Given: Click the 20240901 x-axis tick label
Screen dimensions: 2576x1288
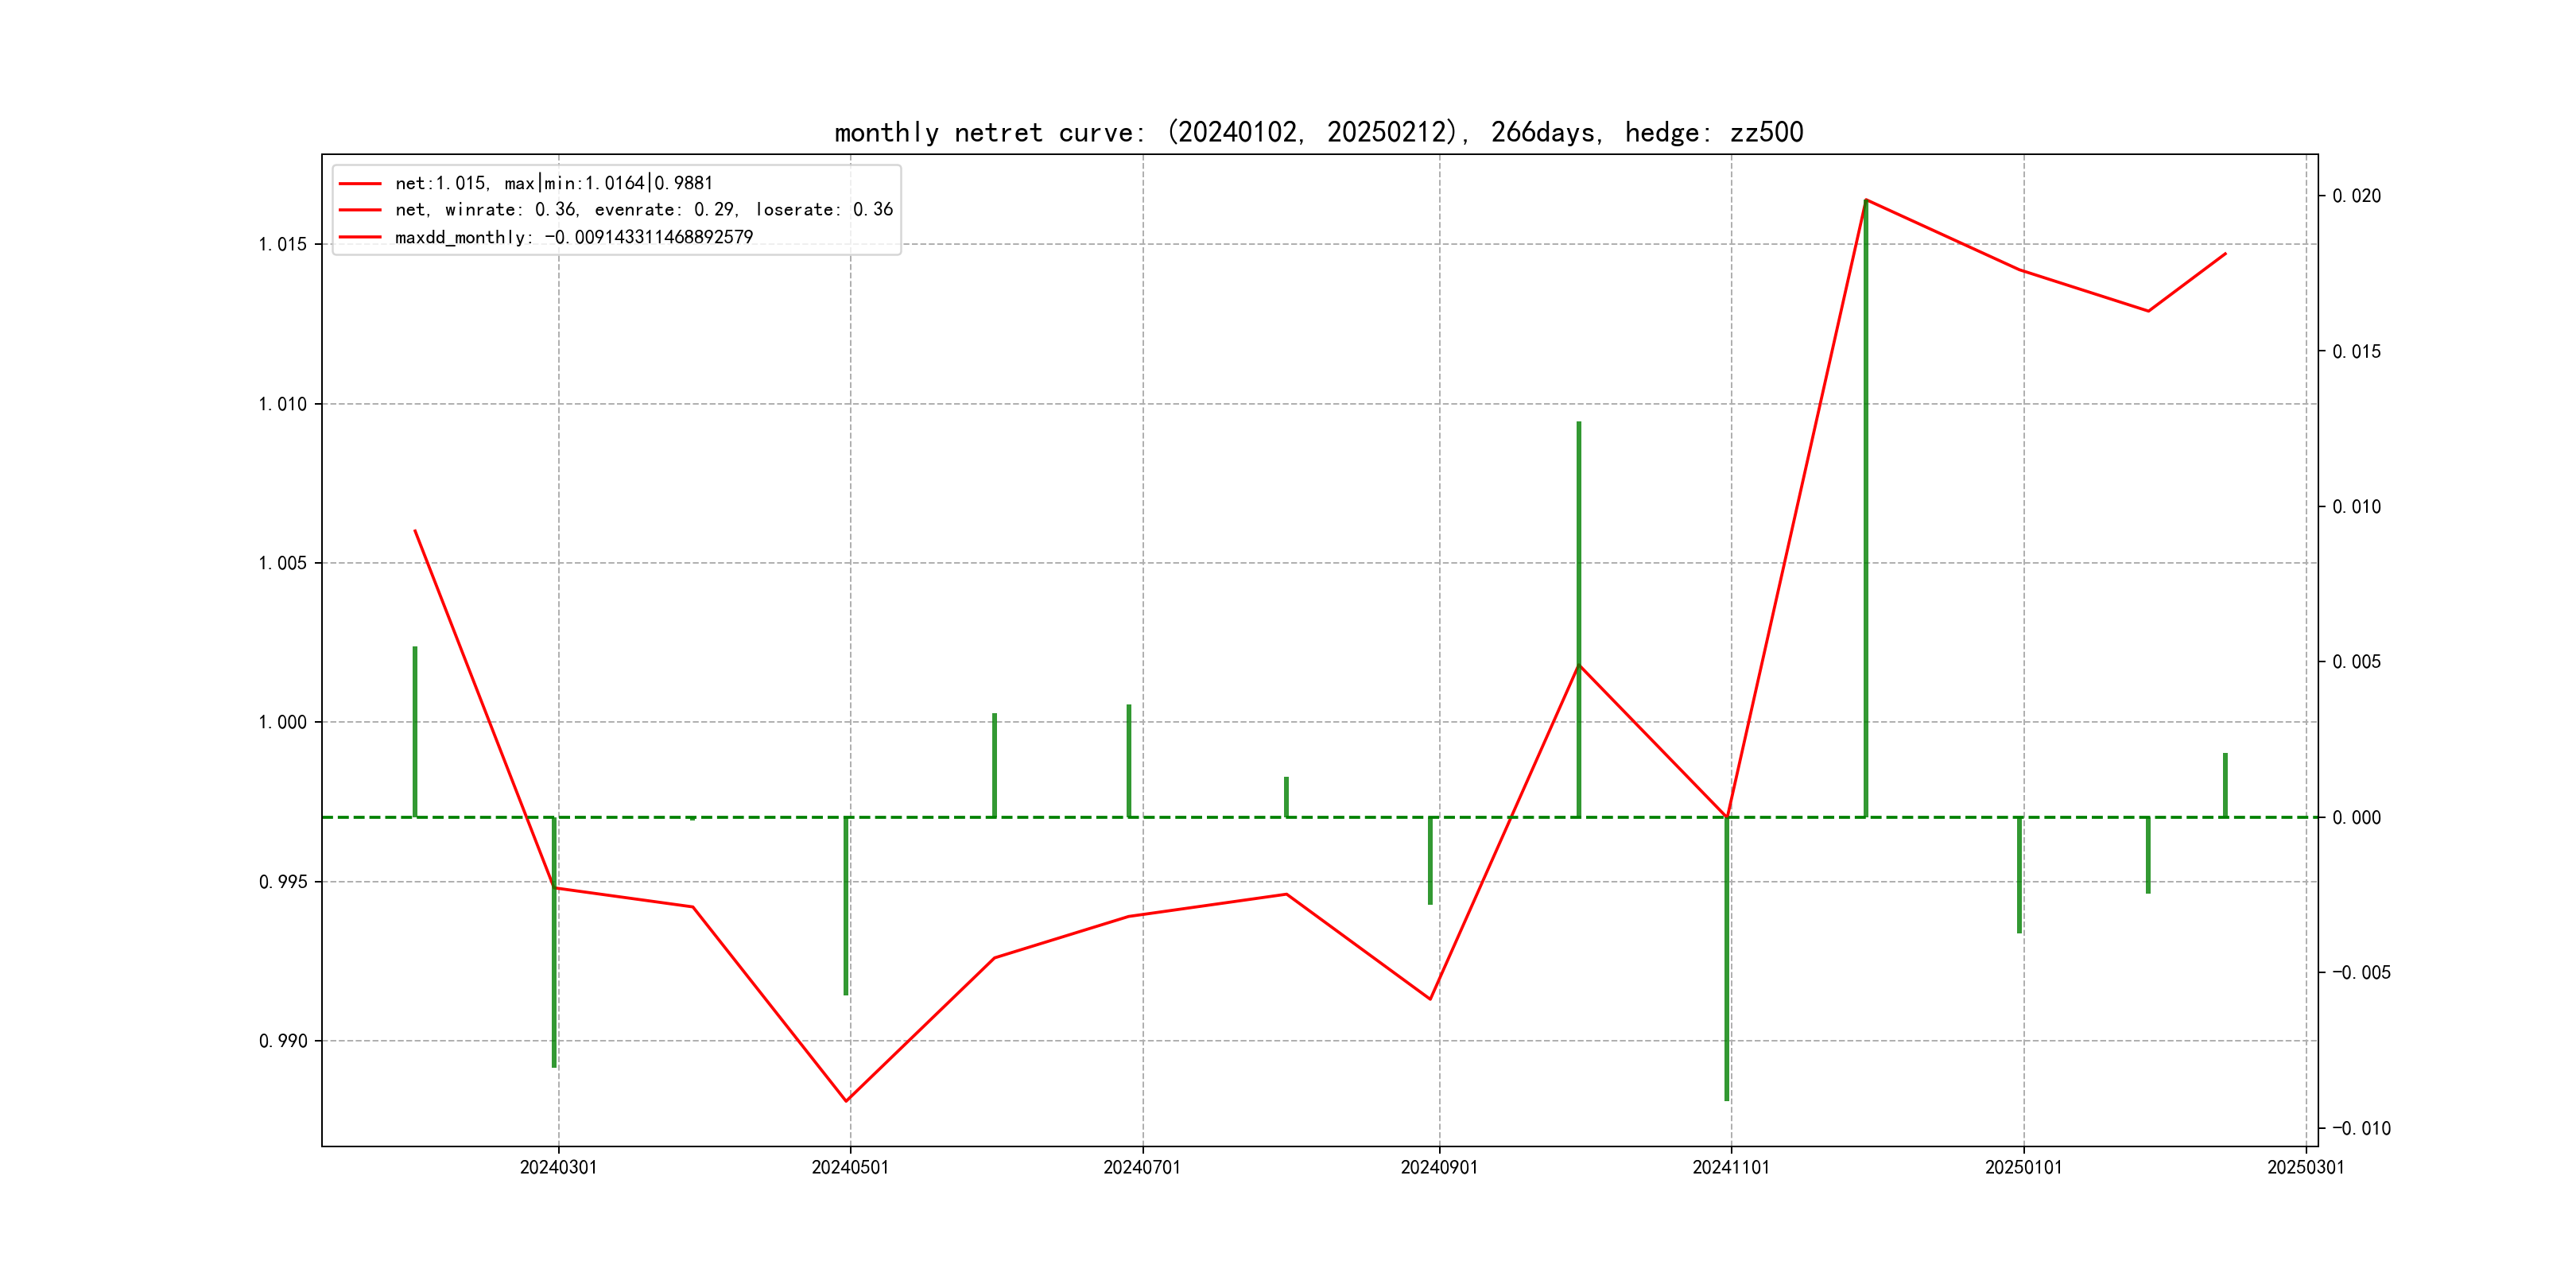Looking at the screenshot, I should tap(1439, 1167).
